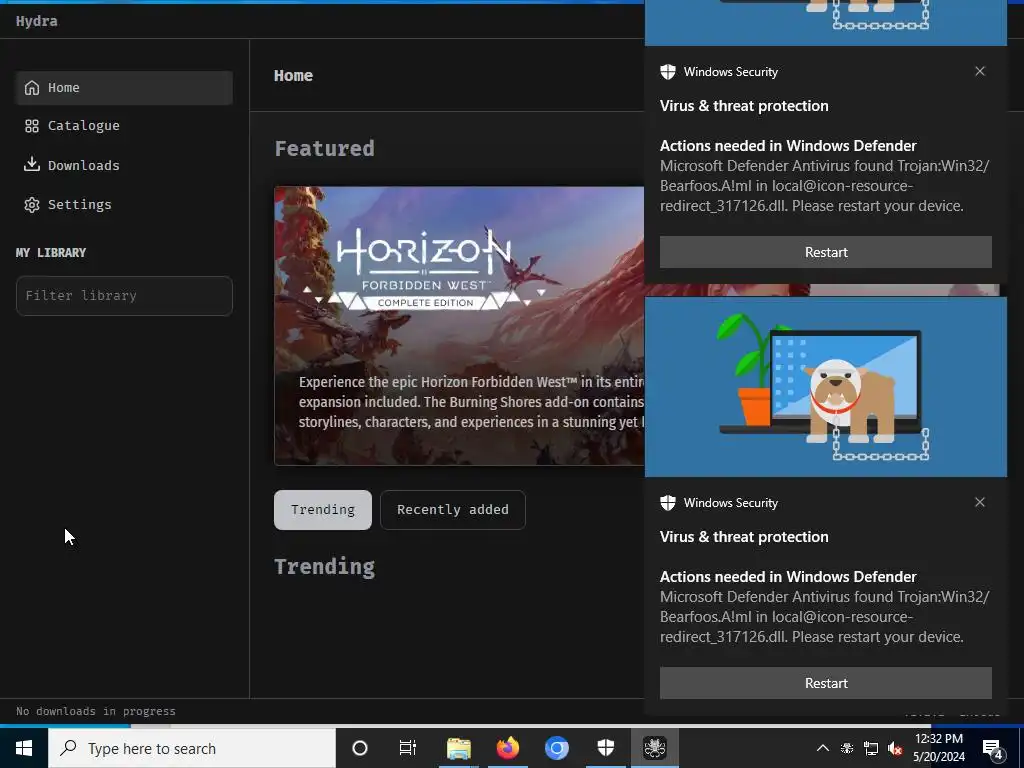1024x768 pixels.
Task: Open Cortana circle icon on taskbar
Action: point(360,748)
